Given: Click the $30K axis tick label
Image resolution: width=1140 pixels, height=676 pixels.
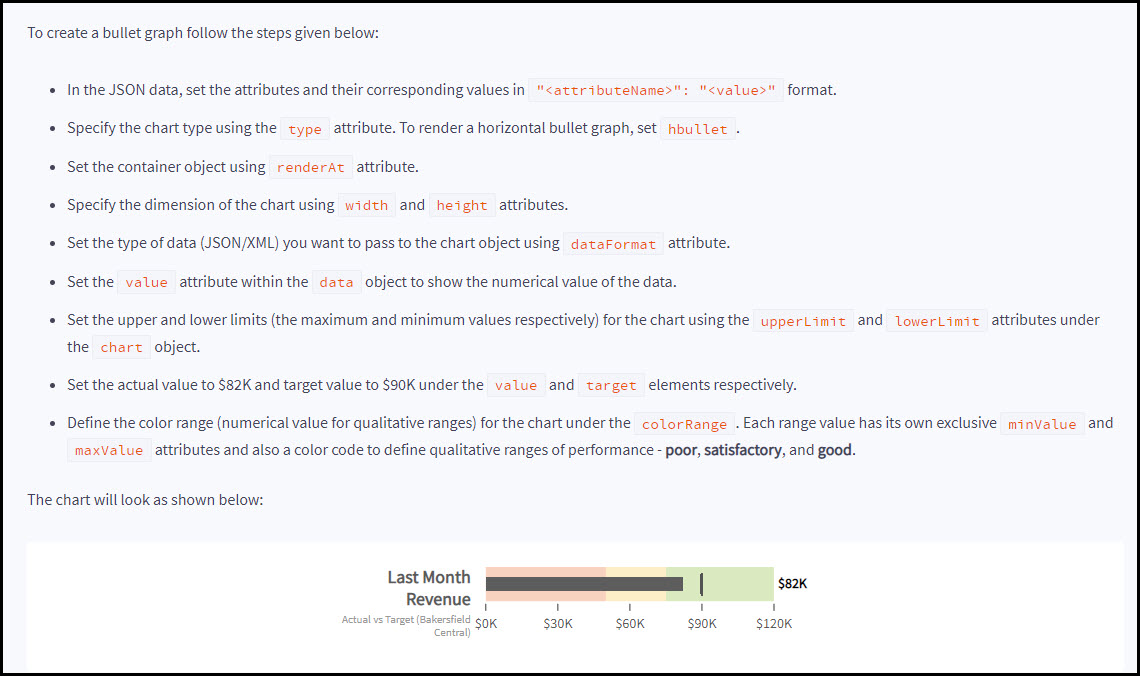Looking at the screenshot, I should 558,624.
